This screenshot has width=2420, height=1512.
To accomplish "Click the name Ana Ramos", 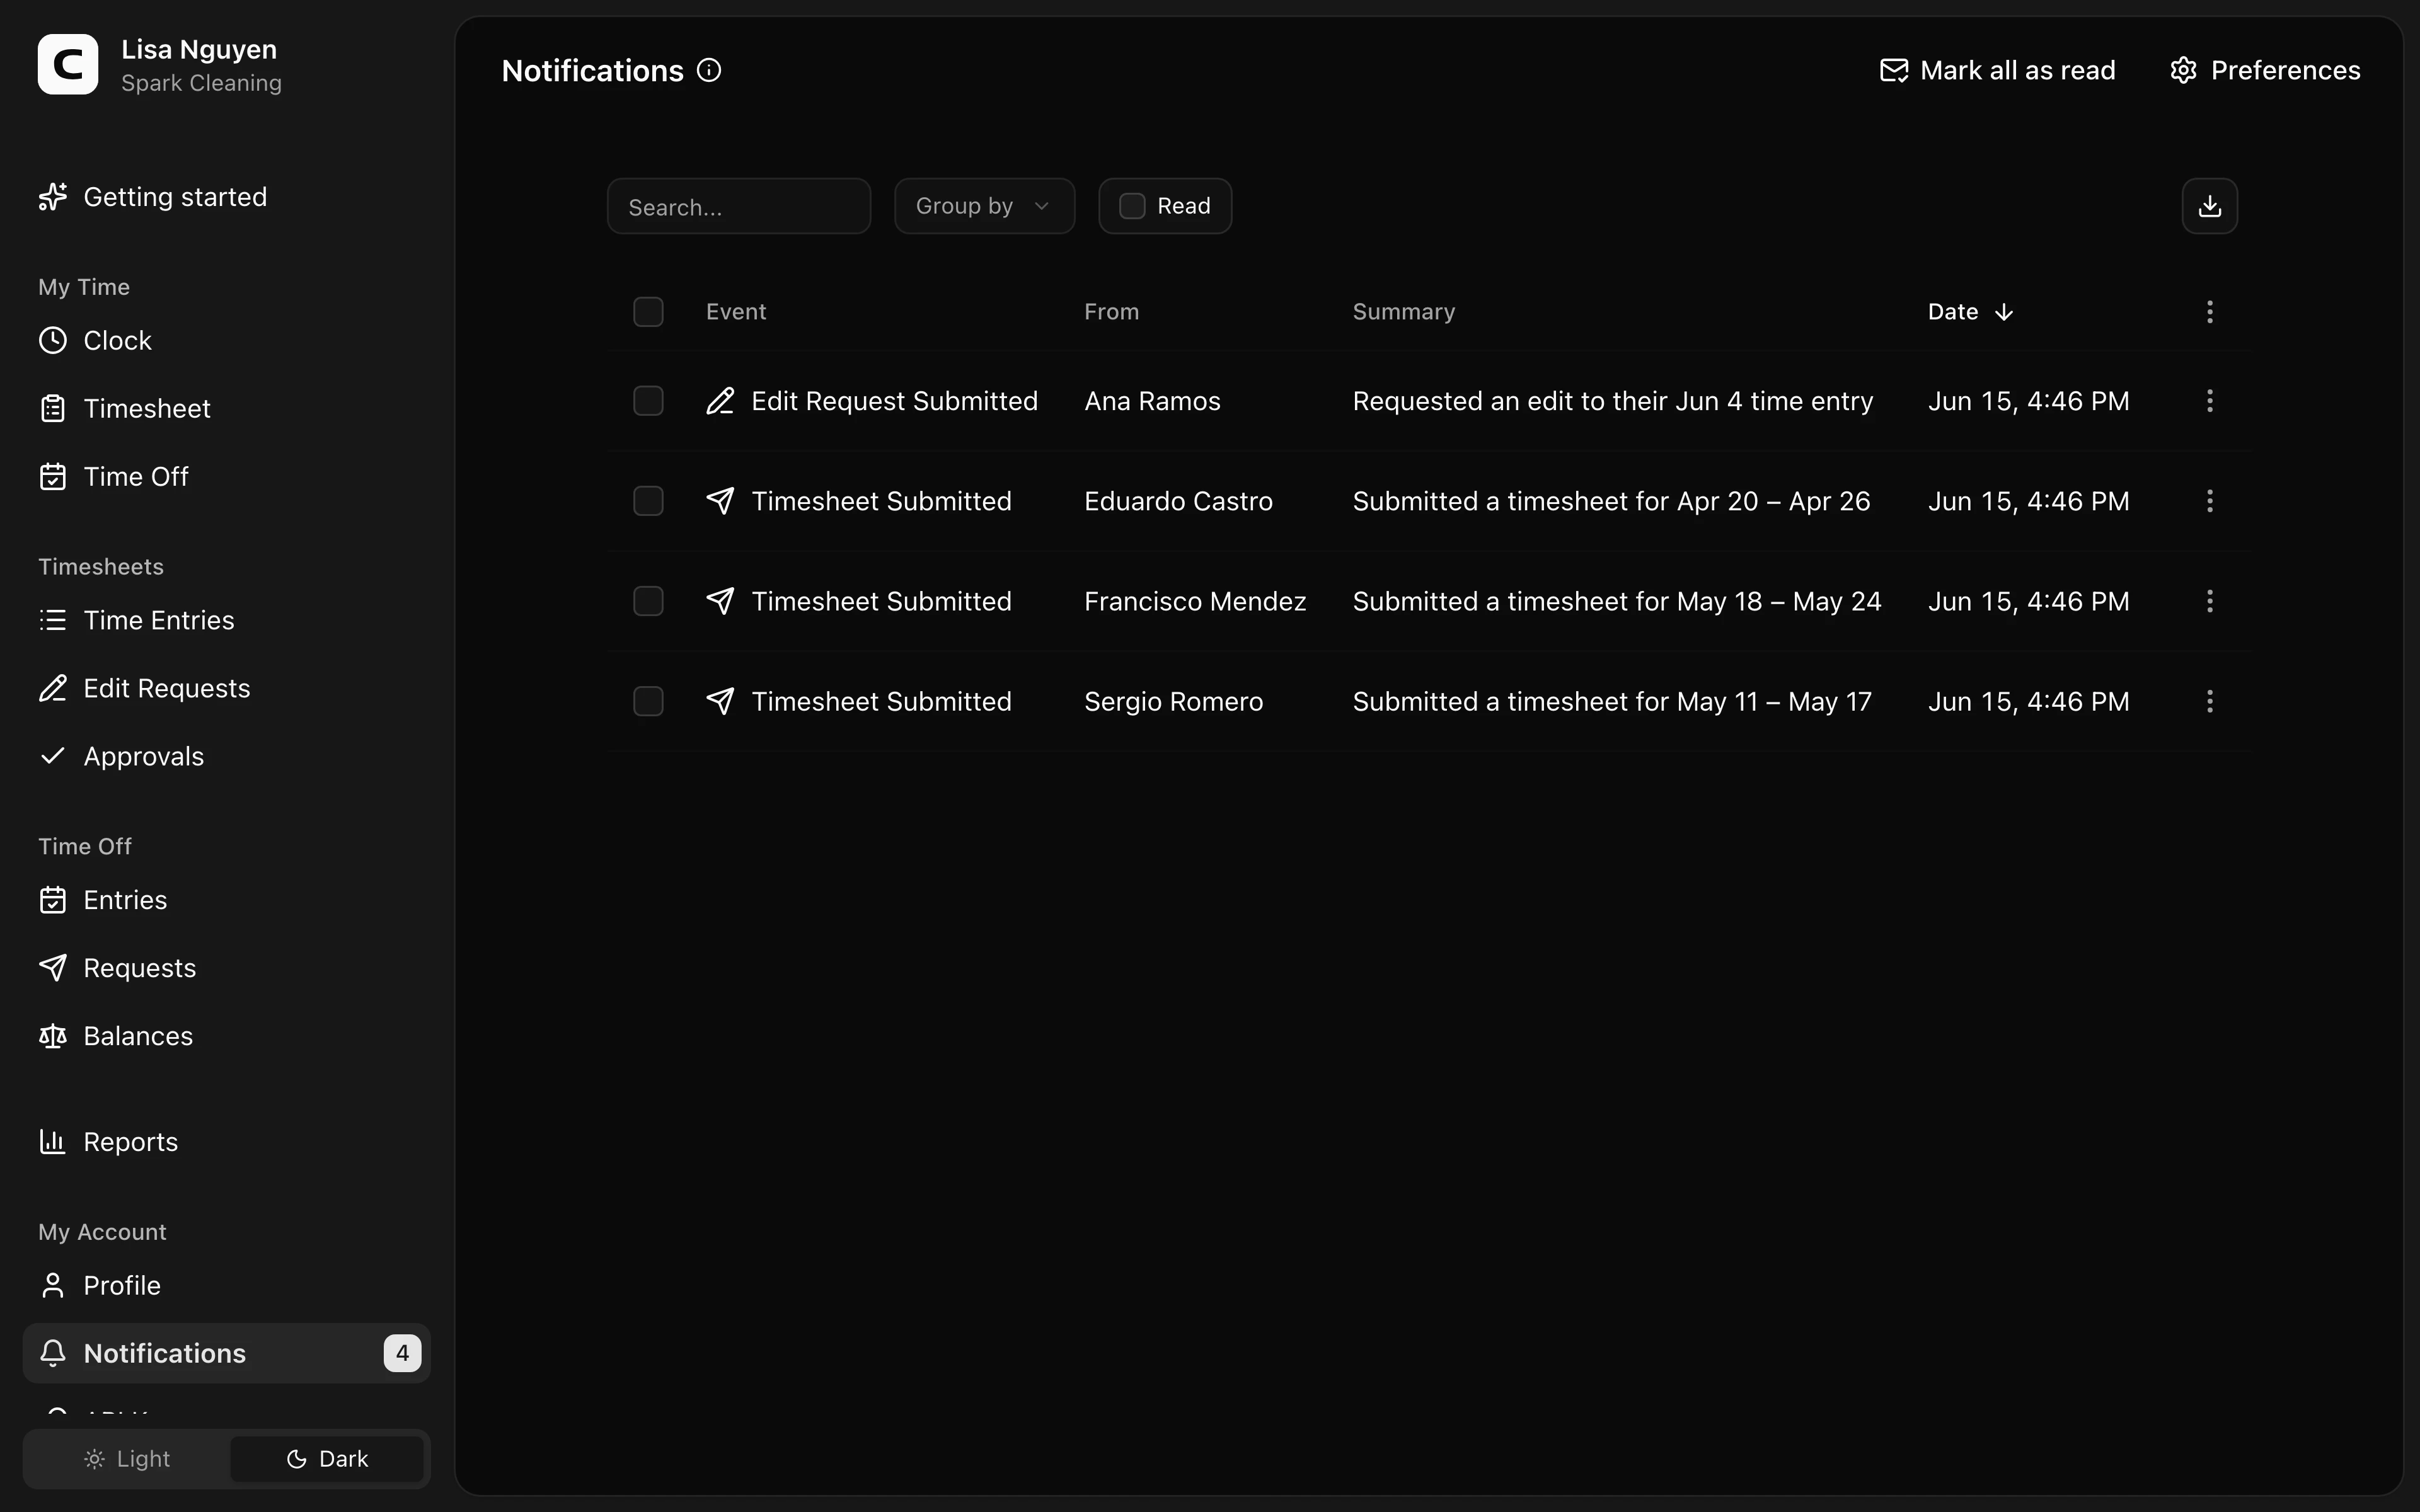I will point(1152,401).
